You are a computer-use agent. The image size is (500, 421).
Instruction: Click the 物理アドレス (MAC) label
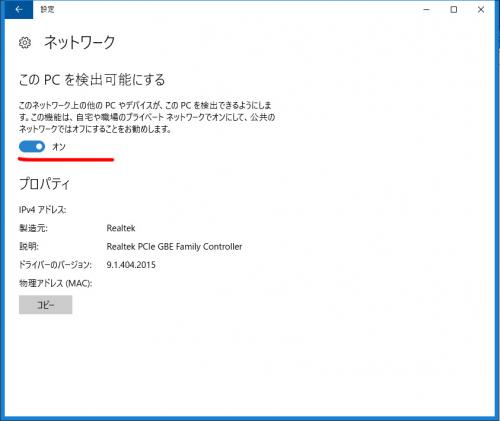pos(55,283)
